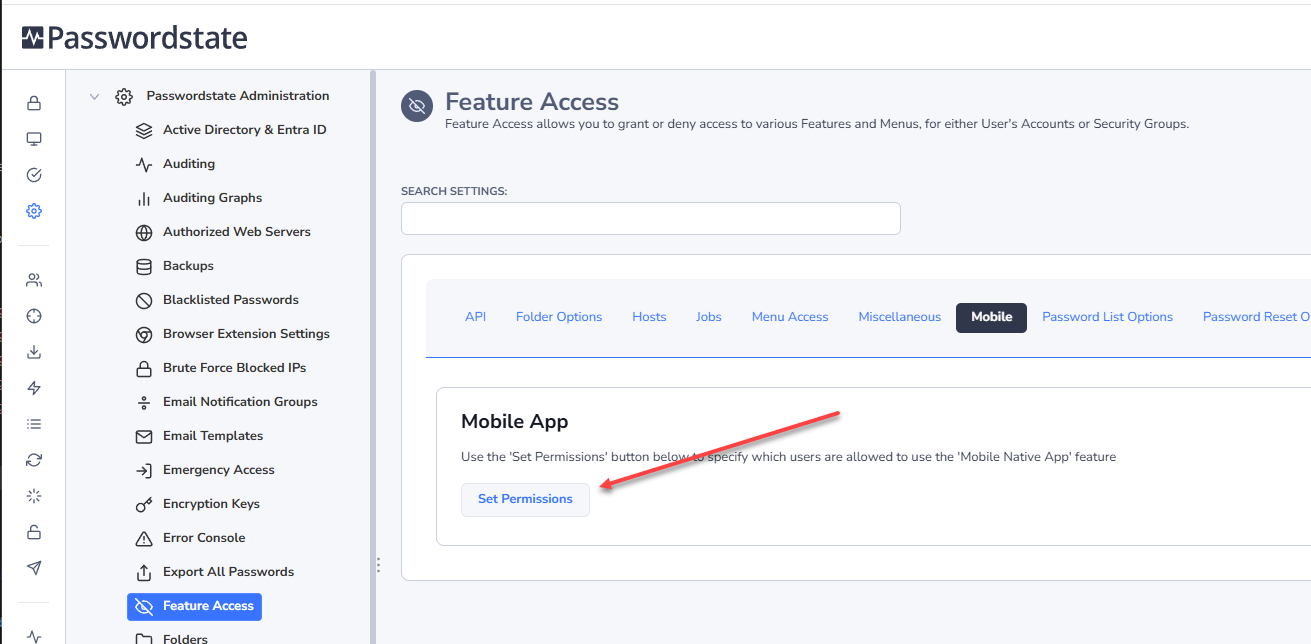1311x644 pixels.
Task: Open Active Directory & Entra ID
Action: tap(245, 130)
